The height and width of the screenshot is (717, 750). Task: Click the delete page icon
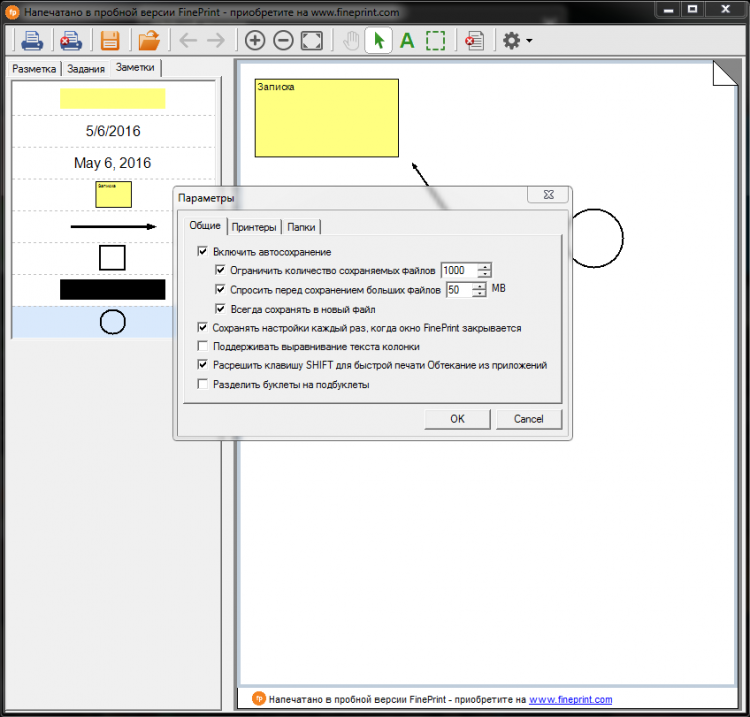pyautogui.click(x=474, y=41)
